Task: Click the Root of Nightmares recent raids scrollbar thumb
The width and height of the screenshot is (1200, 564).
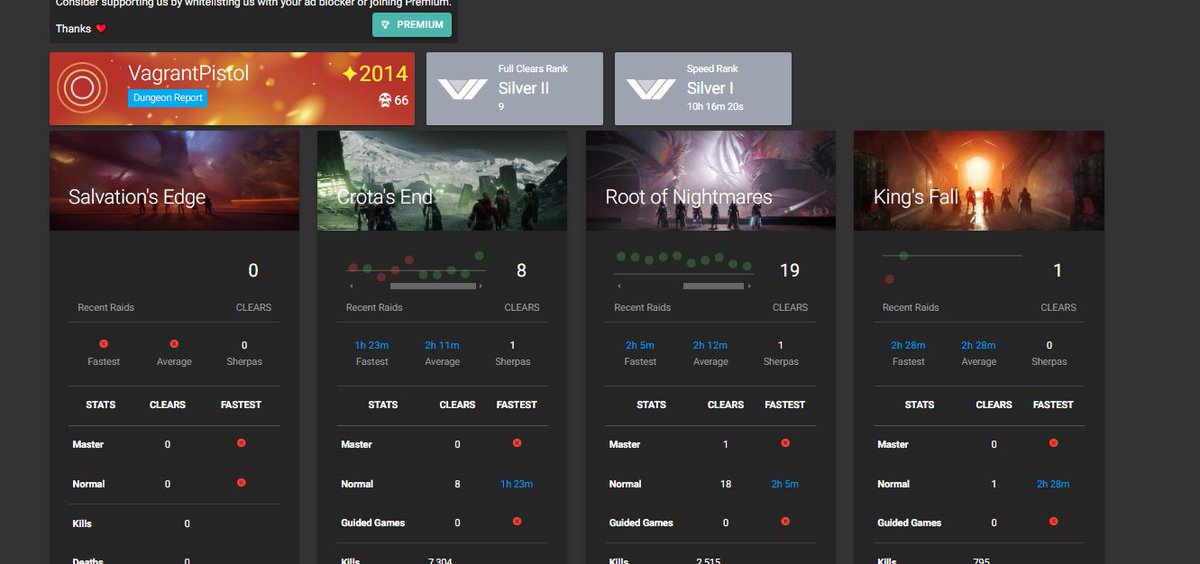Action: (714, 287)
